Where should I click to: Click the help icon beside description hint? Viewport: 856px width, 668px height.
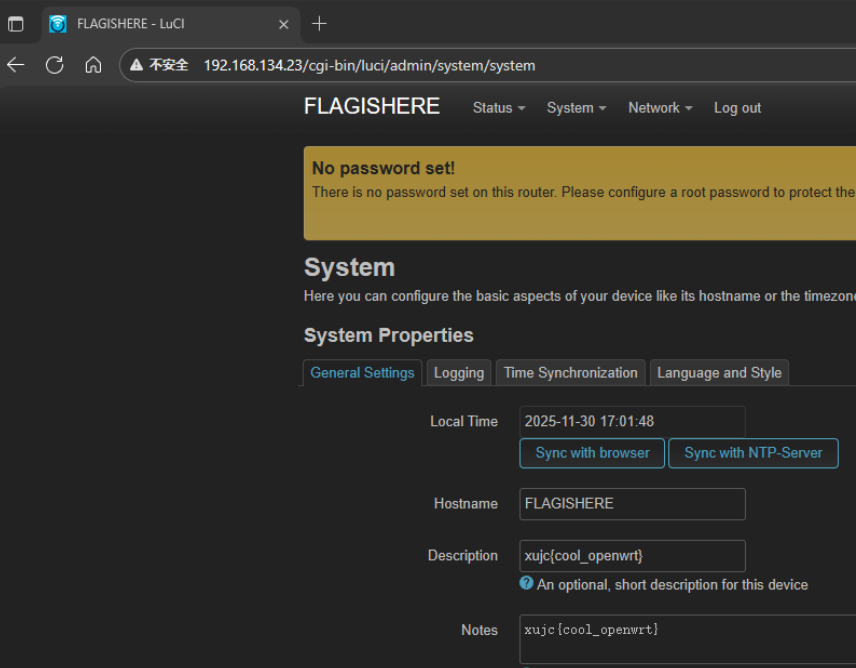click(526, 583)
